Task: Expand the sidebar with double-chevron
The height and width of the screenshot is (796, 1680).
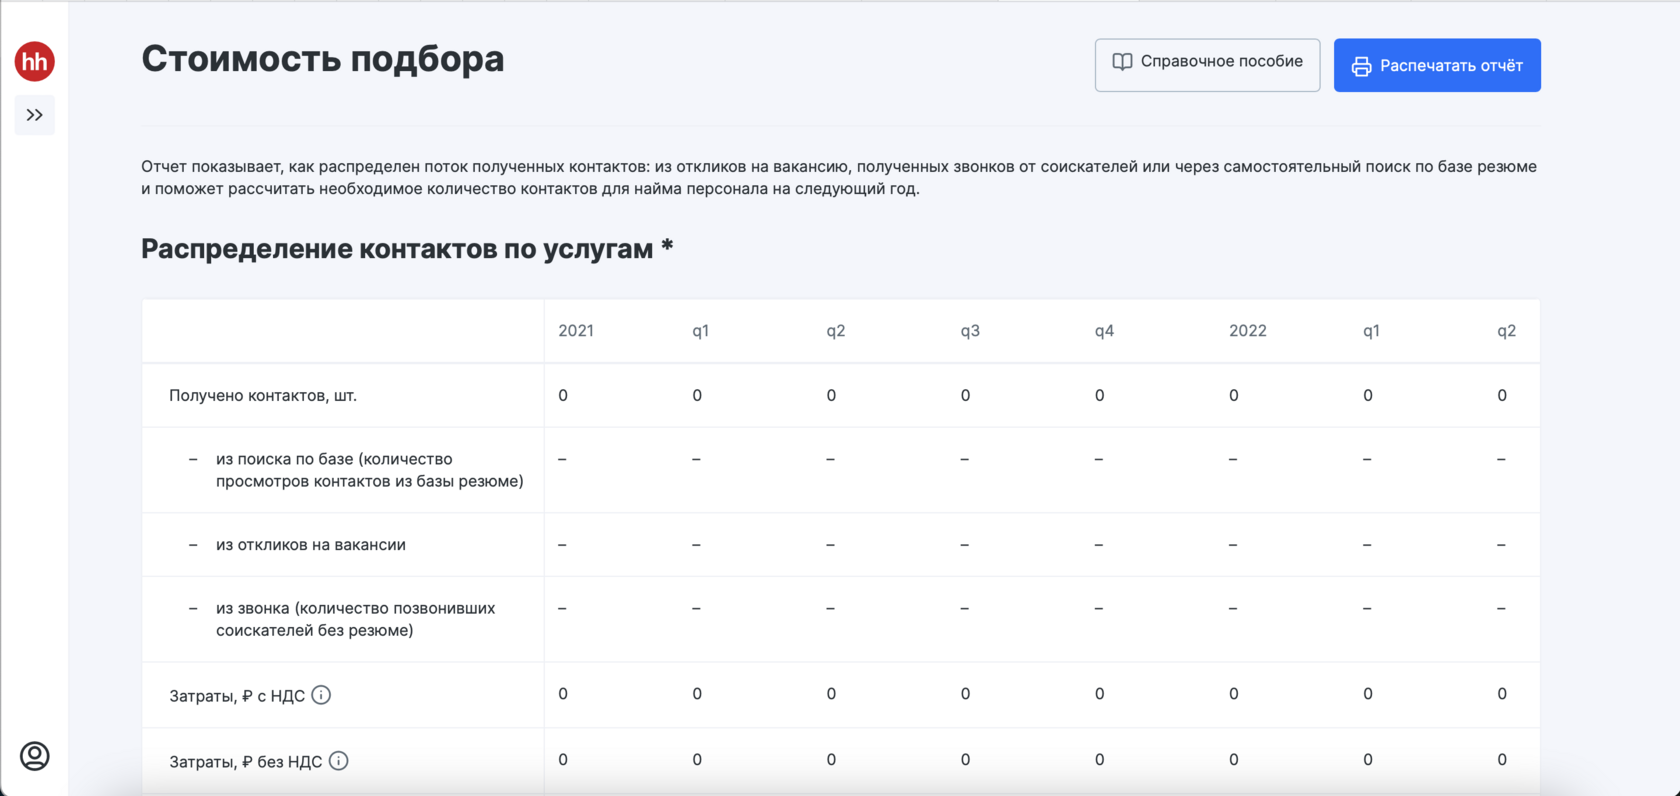Action: (35, 115)
